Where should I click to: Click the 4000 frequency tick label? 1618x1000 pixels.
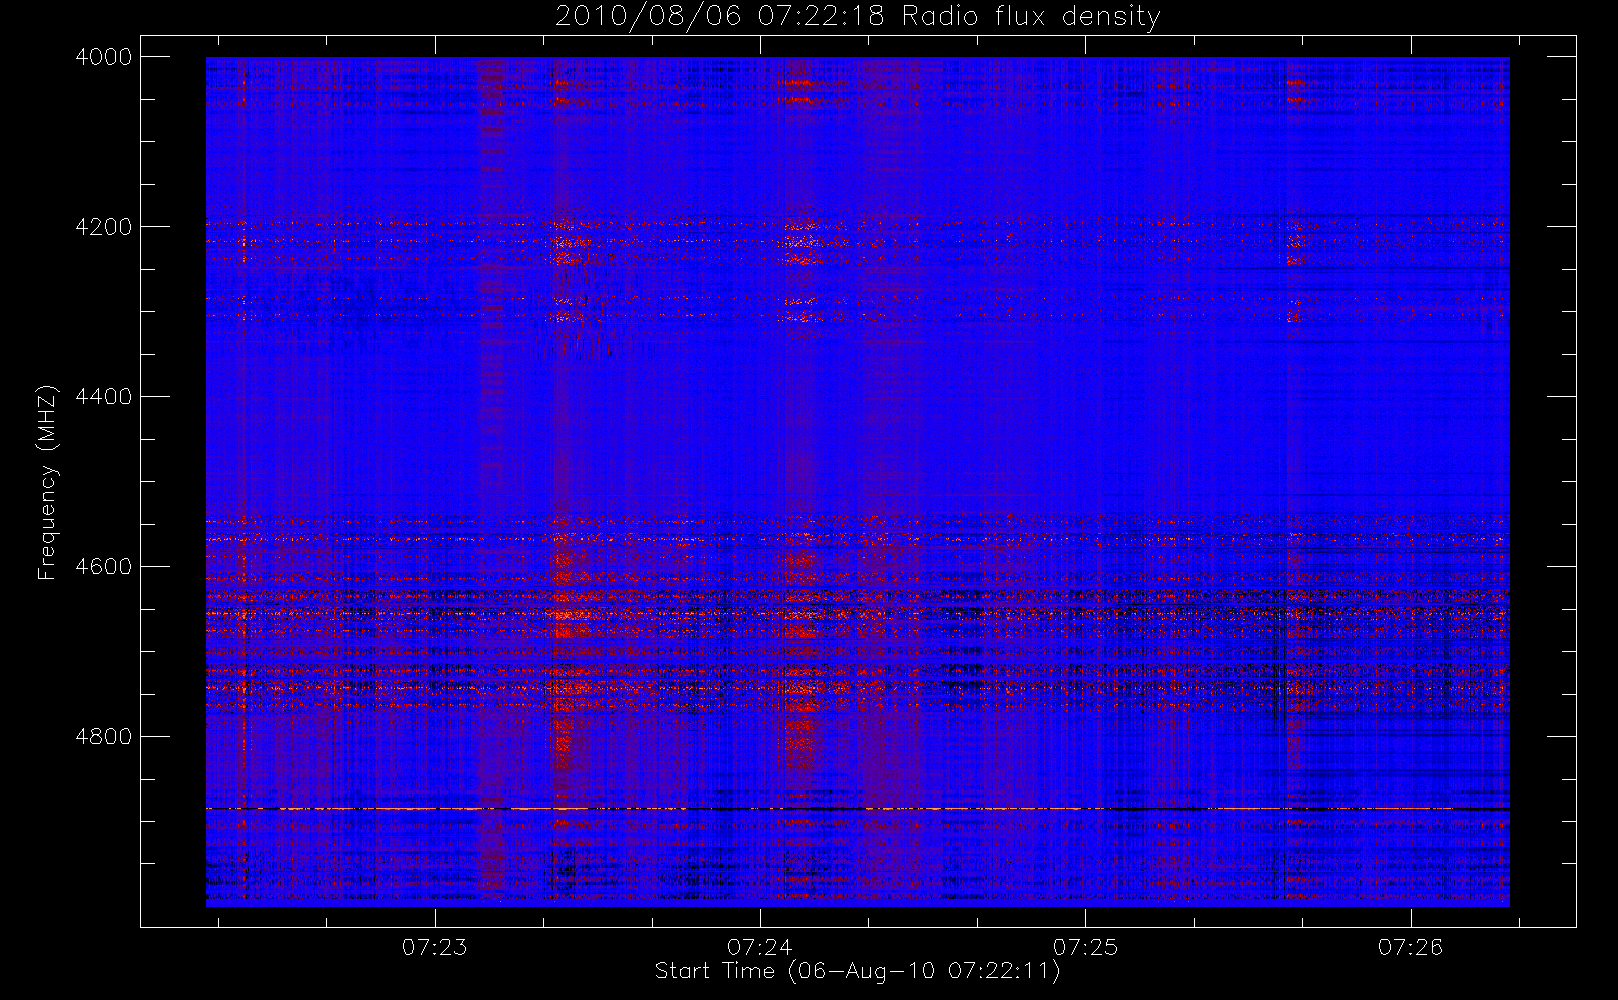point(104,57)
